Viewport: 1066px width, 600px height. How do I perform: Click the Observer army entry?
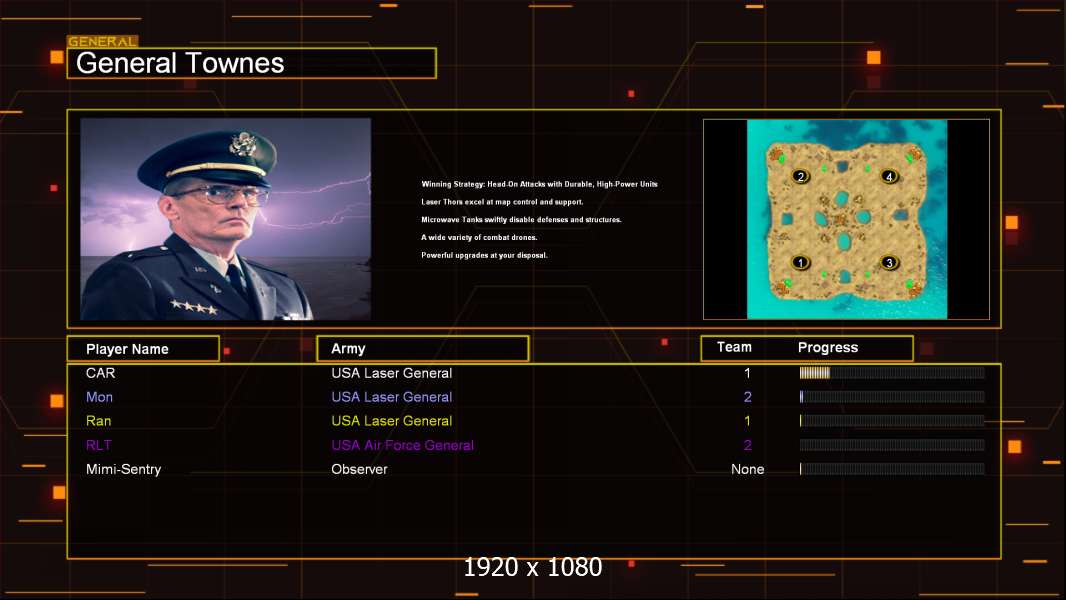tap(359, 470)
